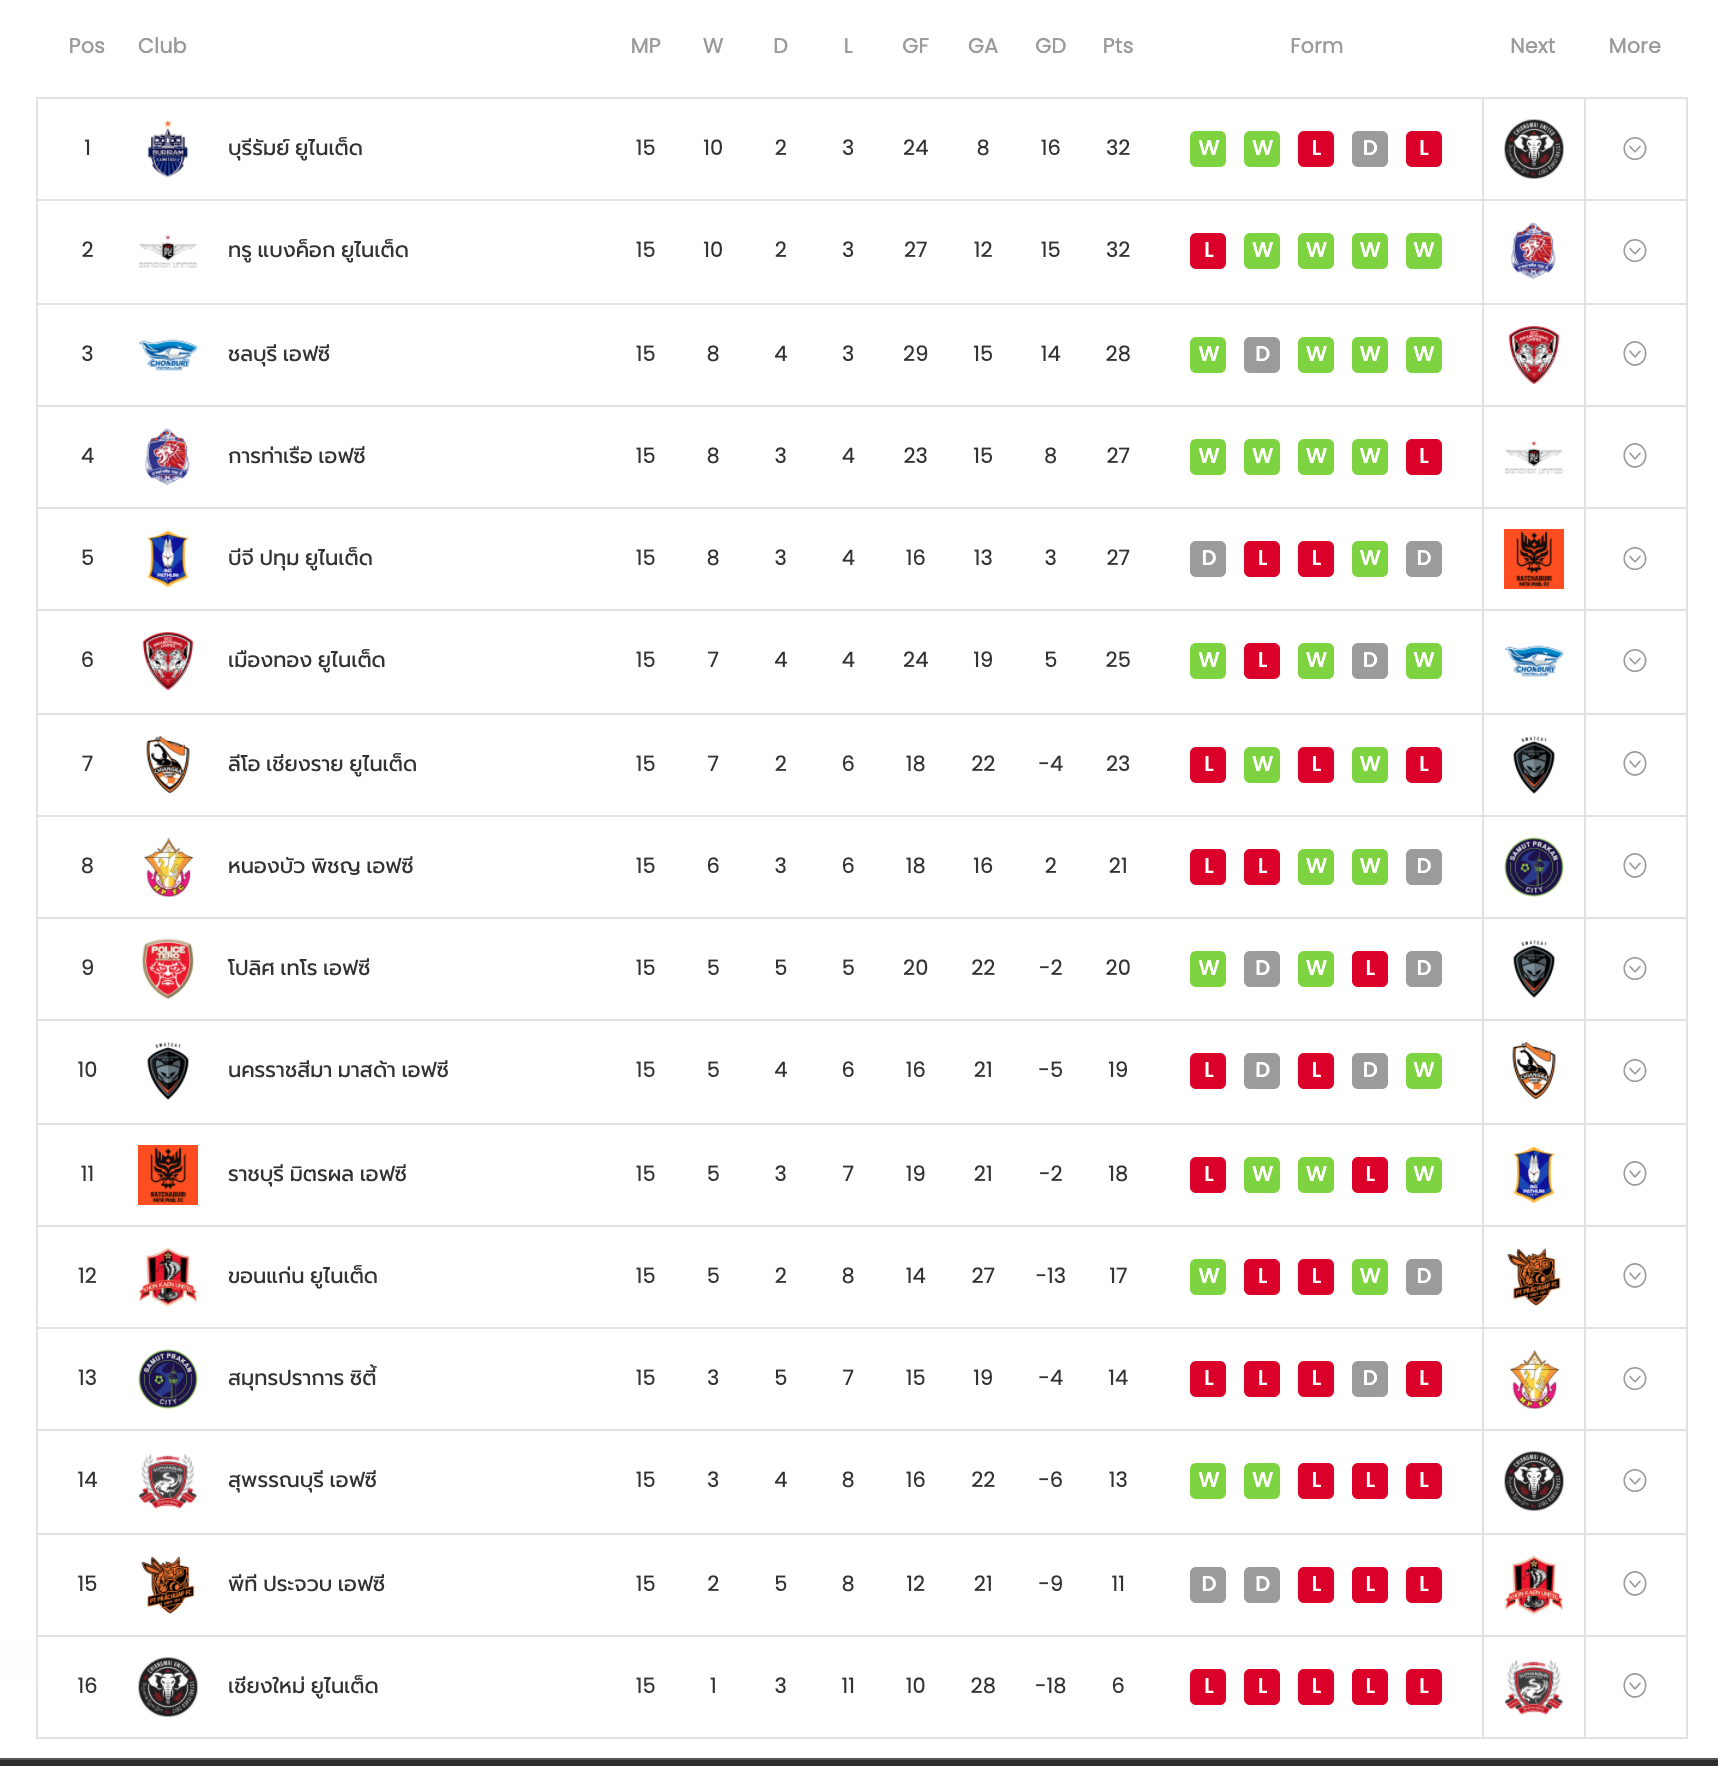Click next-opponent logo for Buriram United row
The height and width of the screenshot is (1766, 1718).
[1534, 149]
